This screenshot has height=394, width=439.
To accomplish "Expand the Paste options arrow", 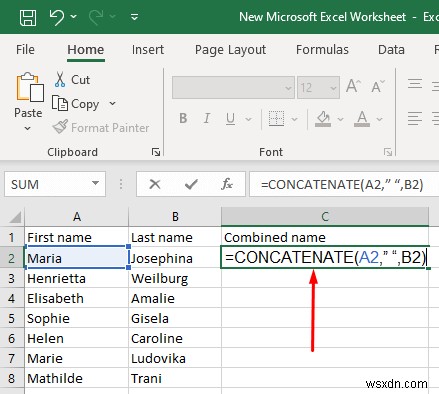I will click(28, 128).
